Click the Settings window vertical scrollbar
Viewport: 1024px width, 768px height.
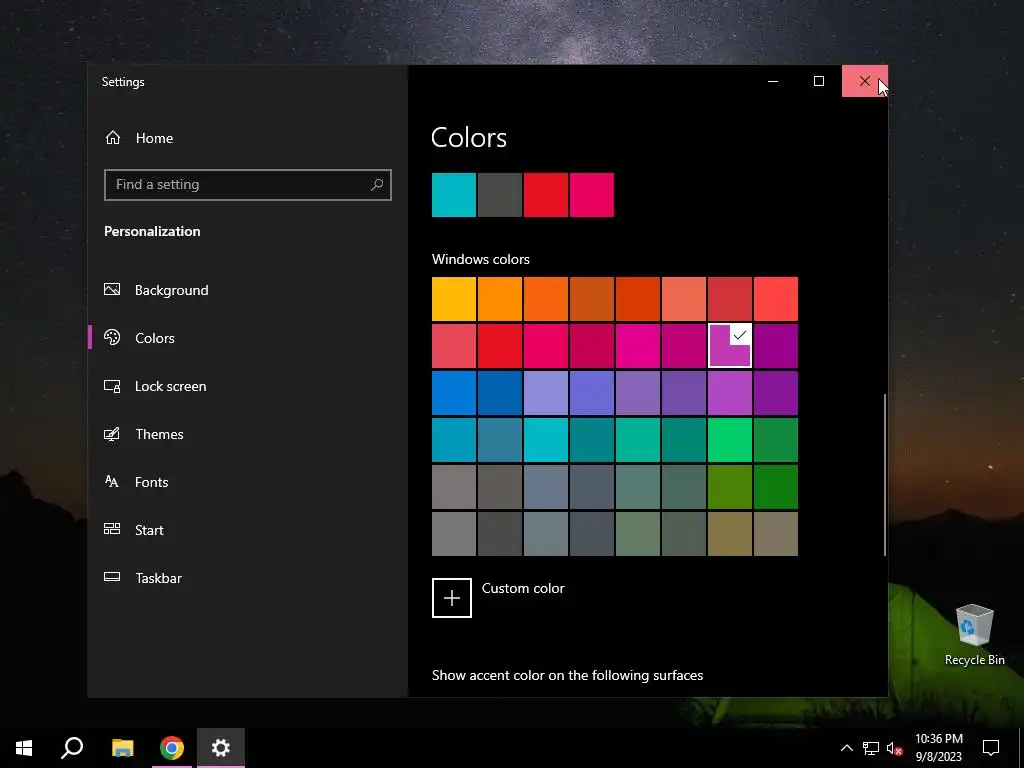tap(885, 474)
